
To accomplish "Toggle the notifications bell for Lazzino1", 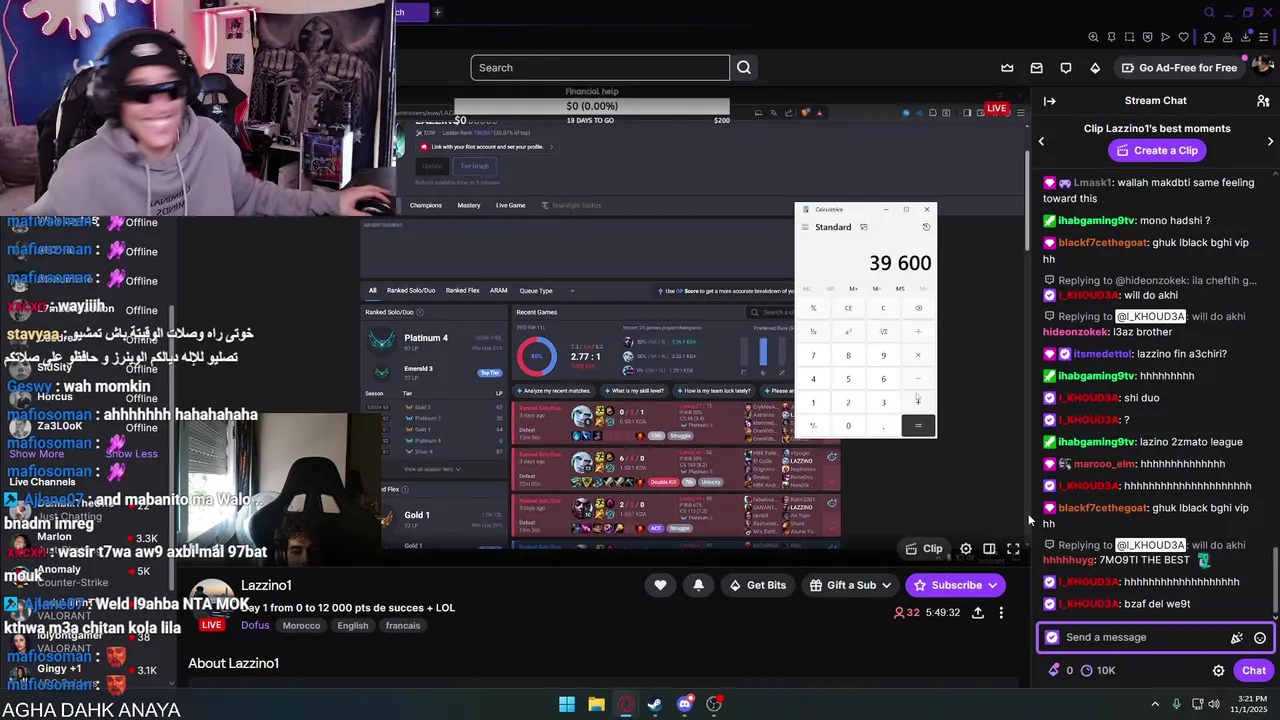I will 698,585.
